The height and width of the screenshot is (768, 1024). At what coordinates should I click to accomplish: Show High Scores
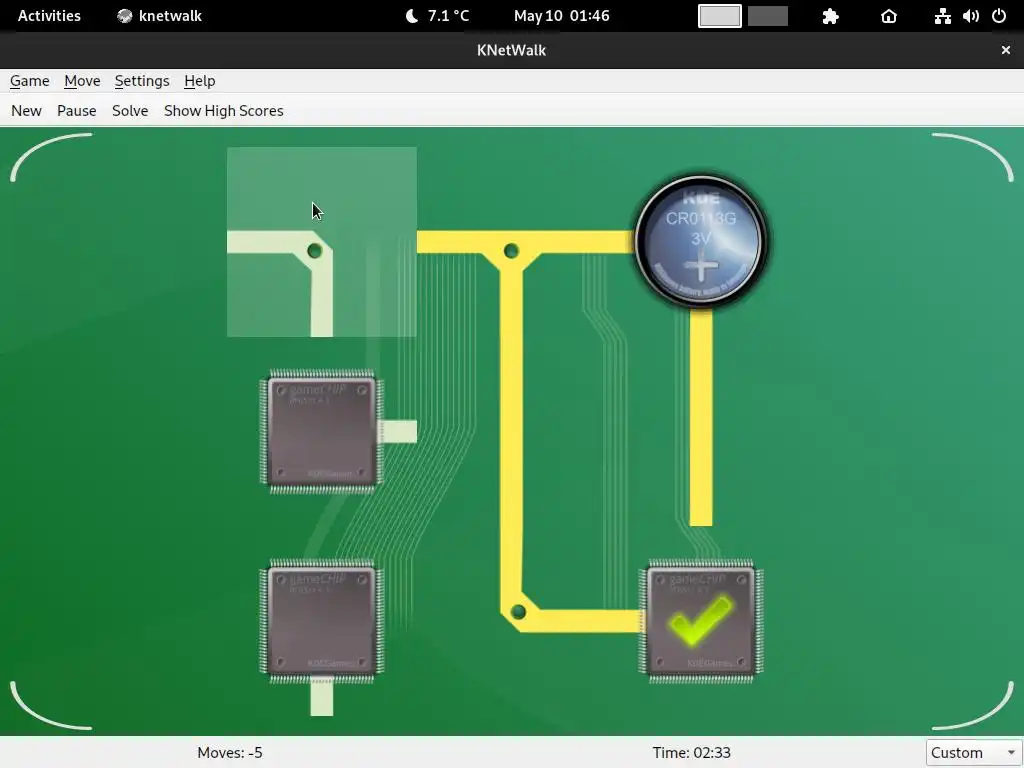click(x=223, y=110)
